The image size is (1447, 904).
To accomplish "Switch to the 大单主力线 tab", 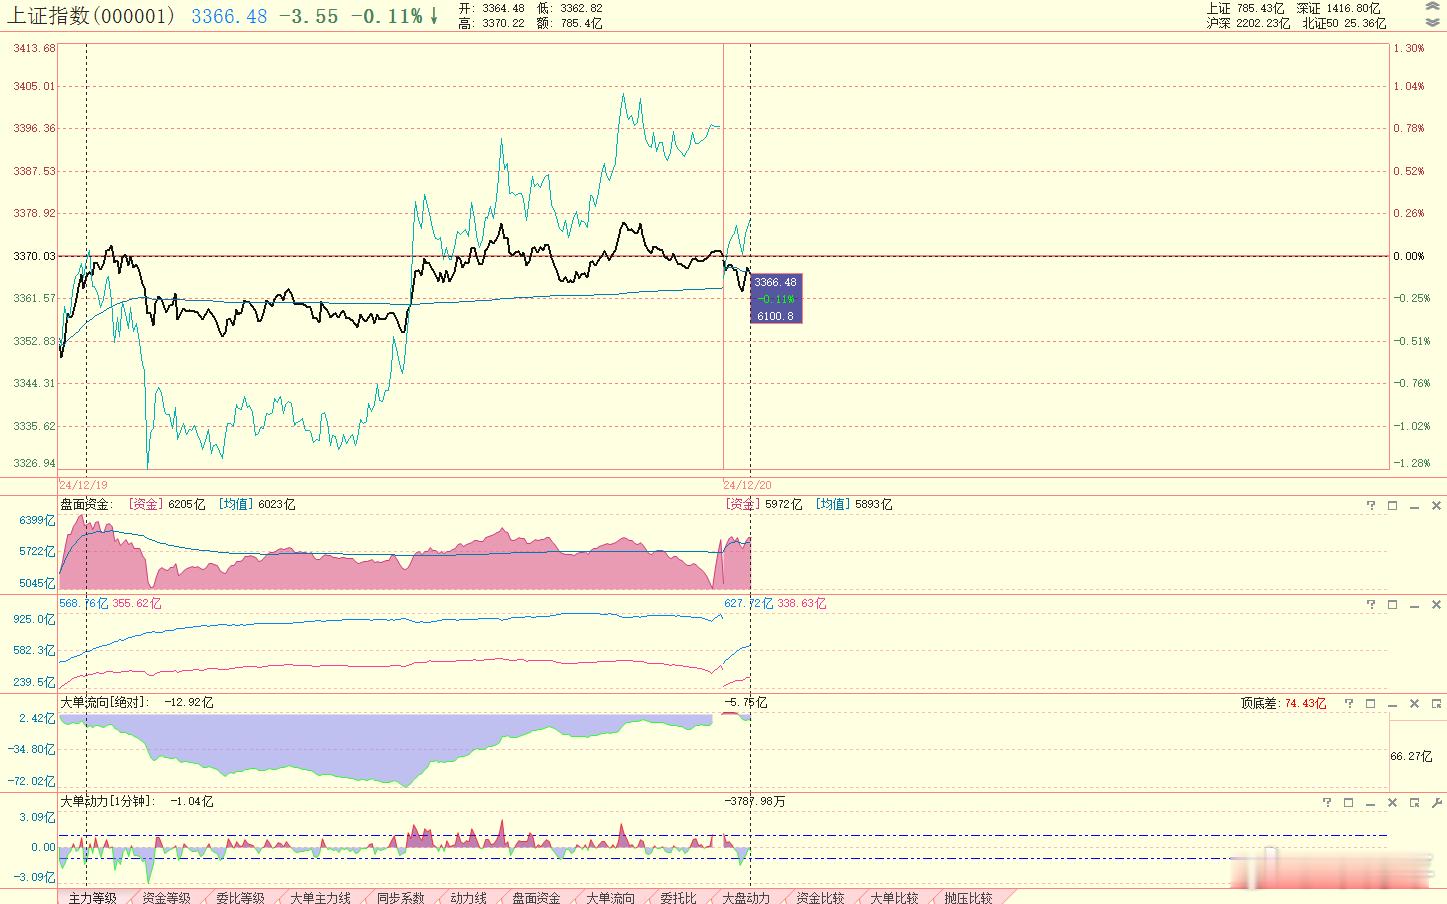I will pyautogui.click(x=320, y=898).
